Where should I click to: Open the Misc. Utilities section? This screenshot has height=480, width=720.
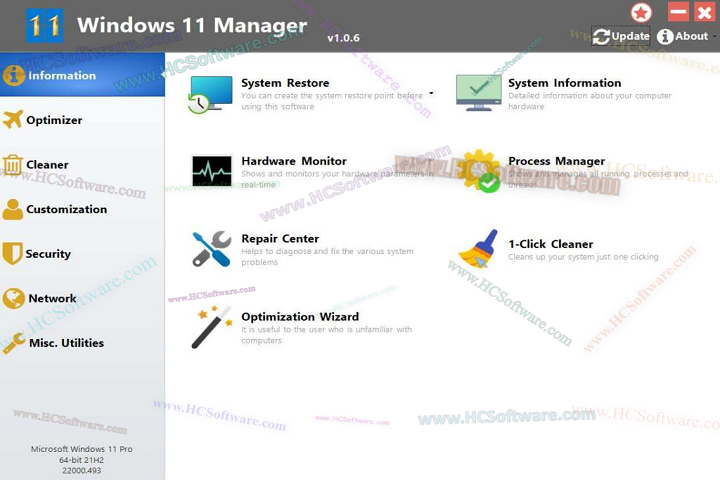[67, 343]
